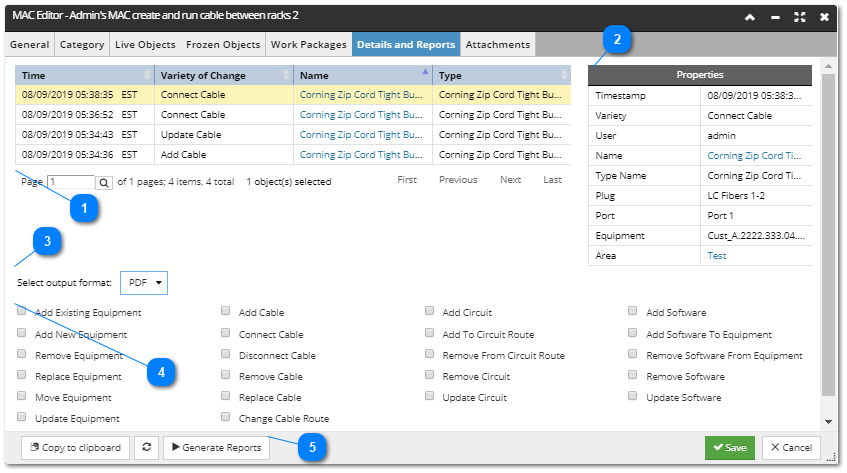Select the Details and Reports tab
The image size is (847, 473).
pyautogui.click(x=406, y=45)
